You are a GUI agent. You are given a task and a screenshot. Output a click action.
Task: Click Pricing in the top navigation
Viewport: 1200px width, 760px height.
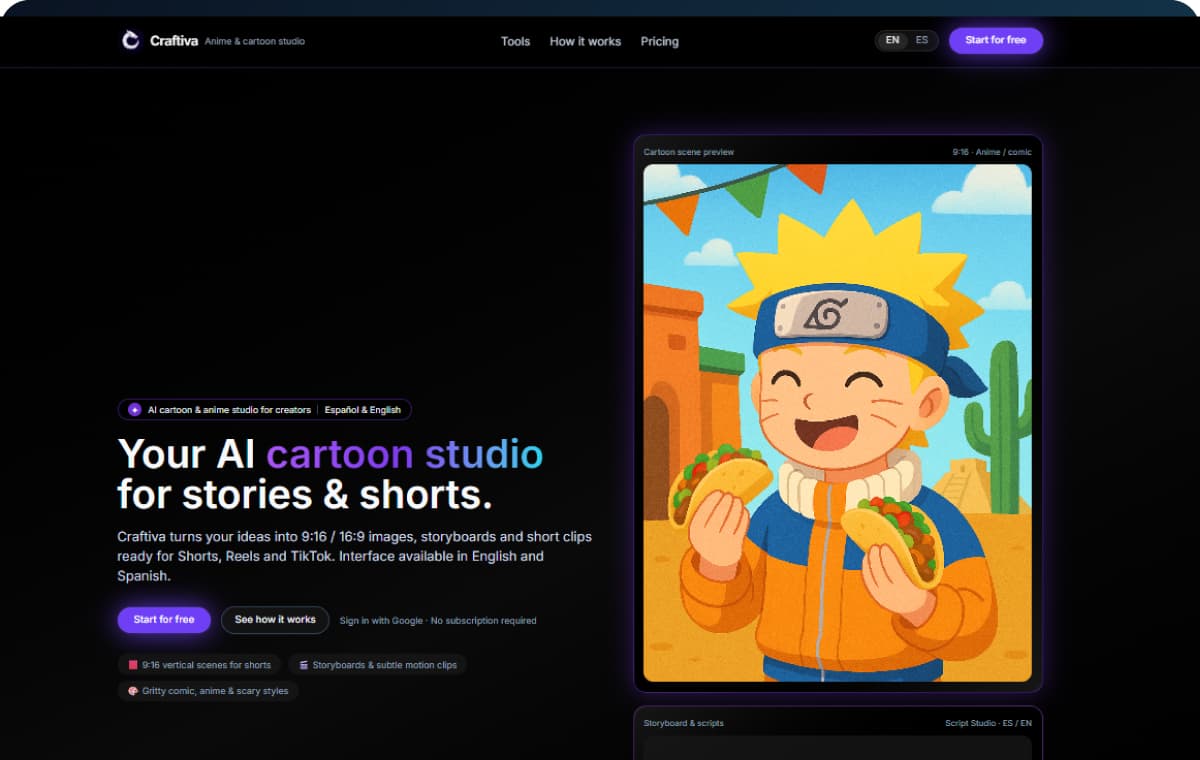coord(660,41)
